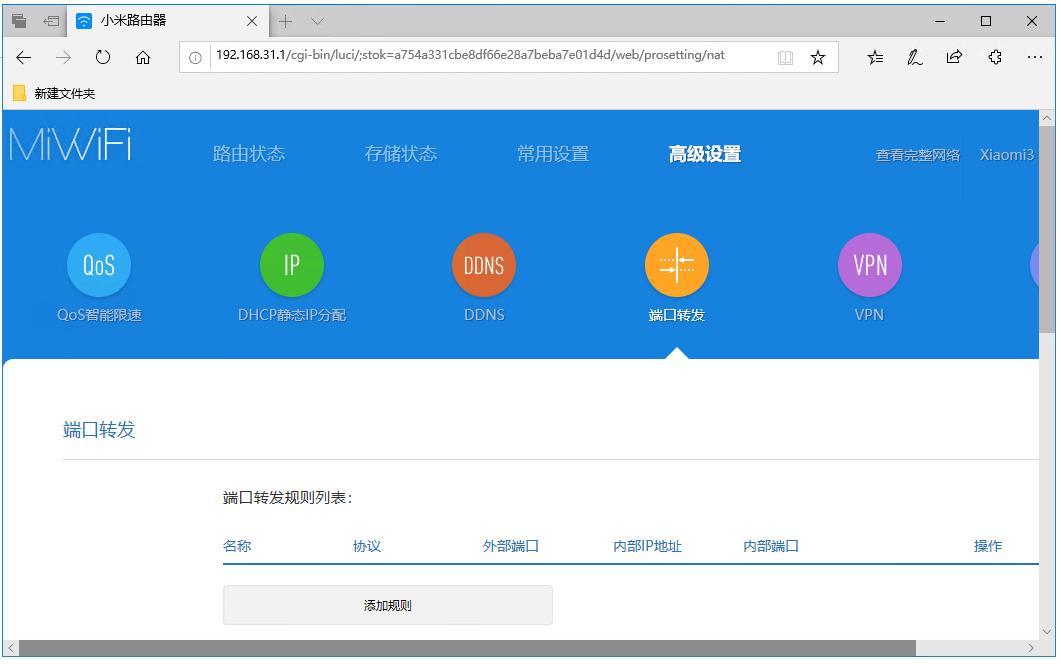
Task: Navigate back using the browser arrow
Action: [x=23, y=57]
